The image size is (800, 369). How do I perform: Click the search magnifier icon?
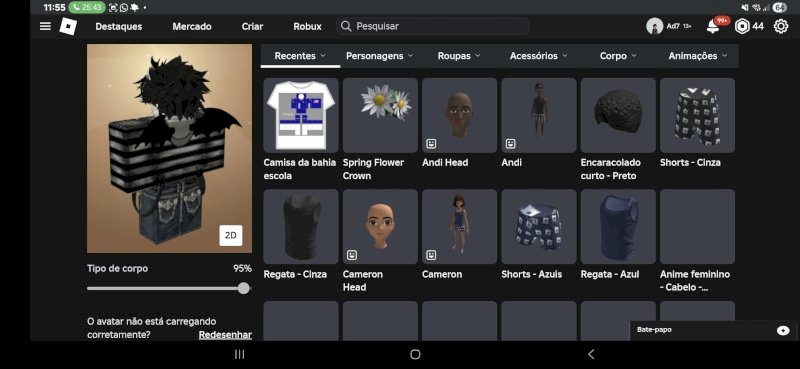click(346, 26)
